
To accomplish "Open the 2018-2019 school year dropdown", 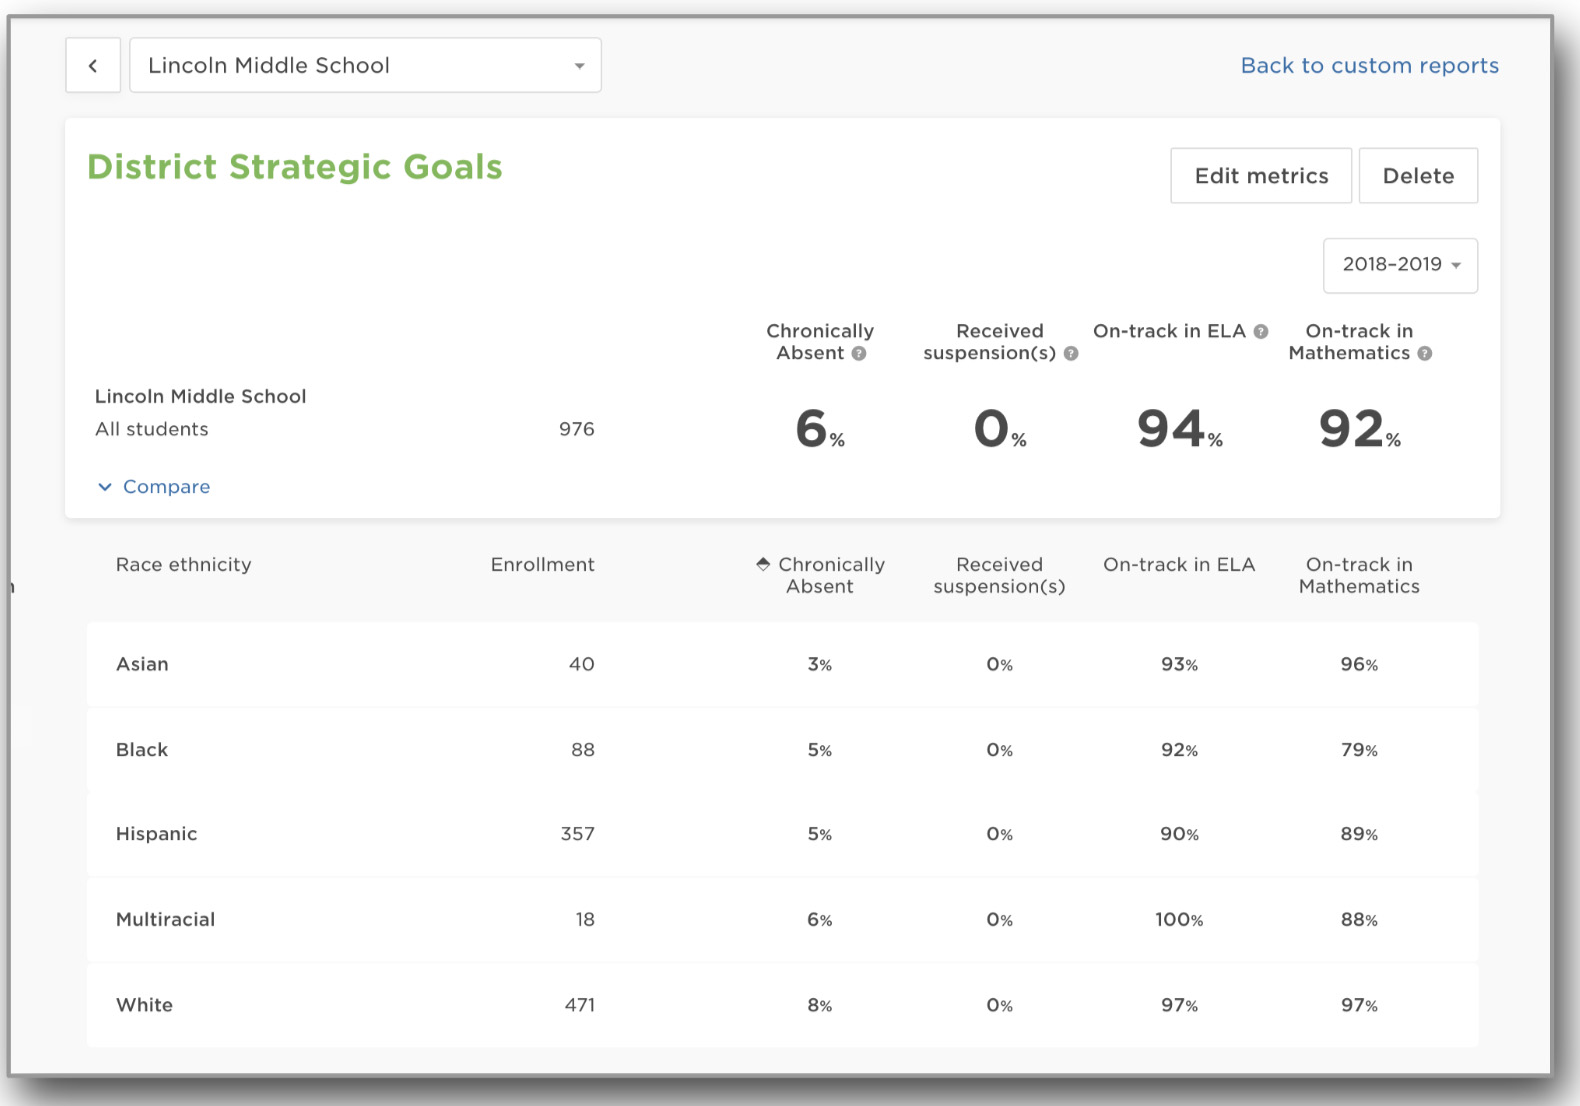I will tap(1399, 265).
